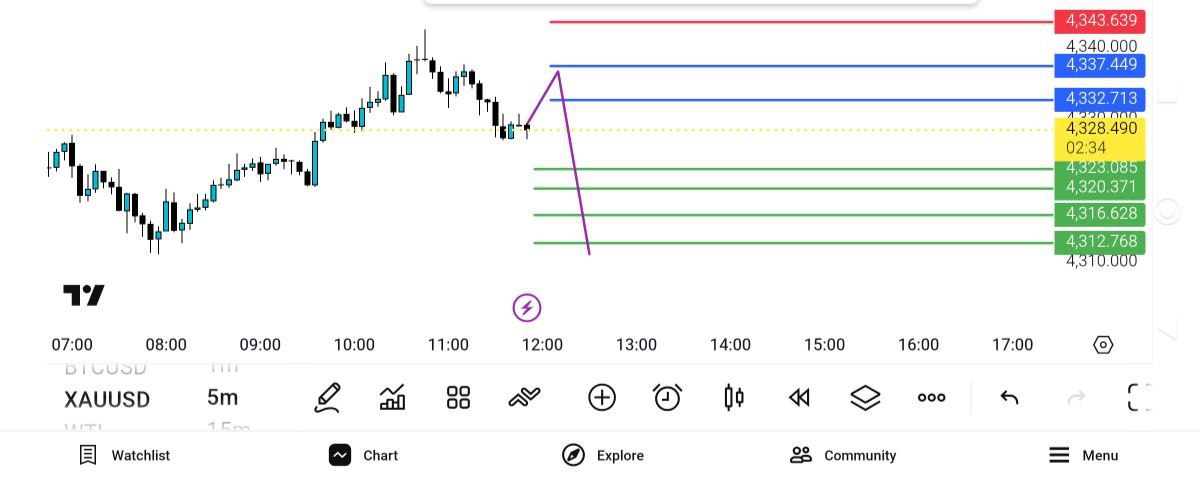Open the Menu button
The width and height of the screenshot is (1200, 480).
(x=1083, y=456)
